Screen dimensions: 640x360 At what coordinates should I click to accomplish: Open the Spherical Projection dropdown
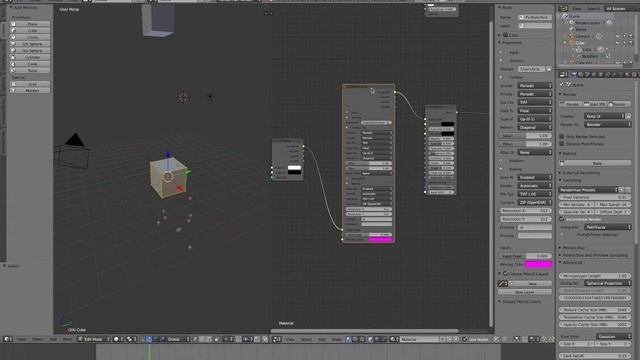pyautogui.click(x=607, y=283)
